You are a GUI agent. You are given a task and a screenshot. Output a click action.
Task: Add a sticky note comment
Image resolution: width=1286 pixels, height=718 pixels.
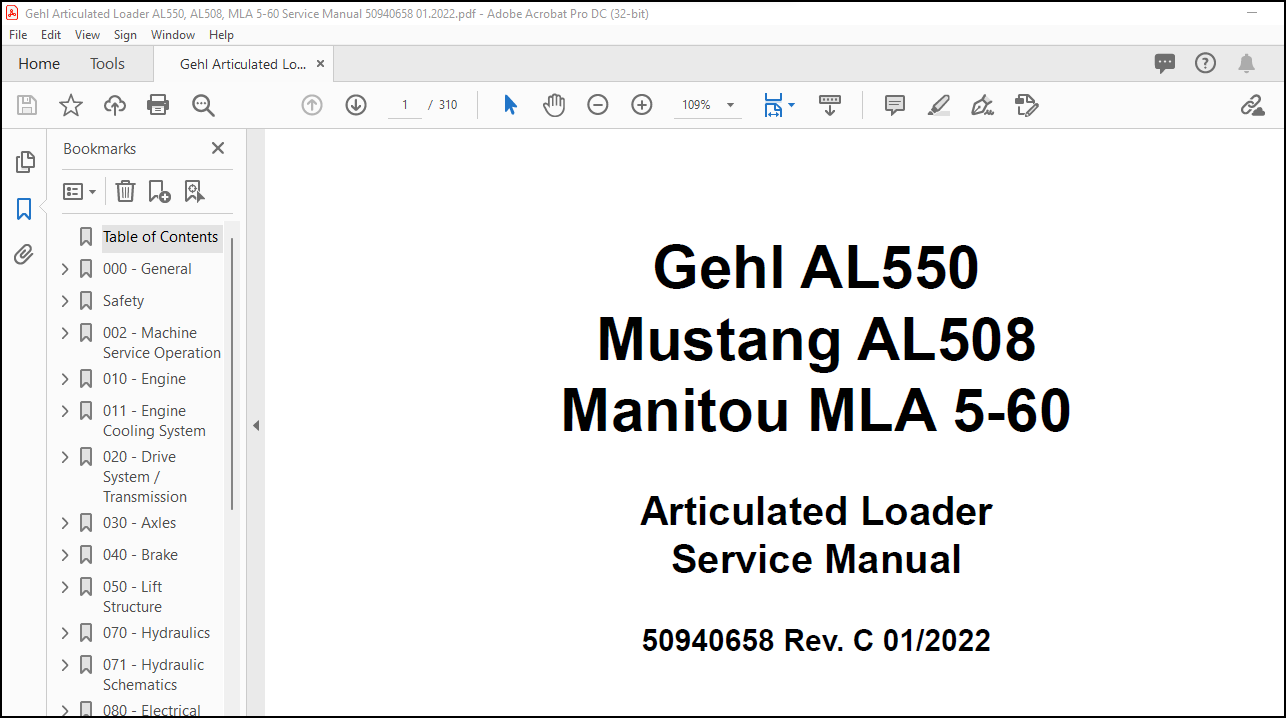(x=895, y=105)
